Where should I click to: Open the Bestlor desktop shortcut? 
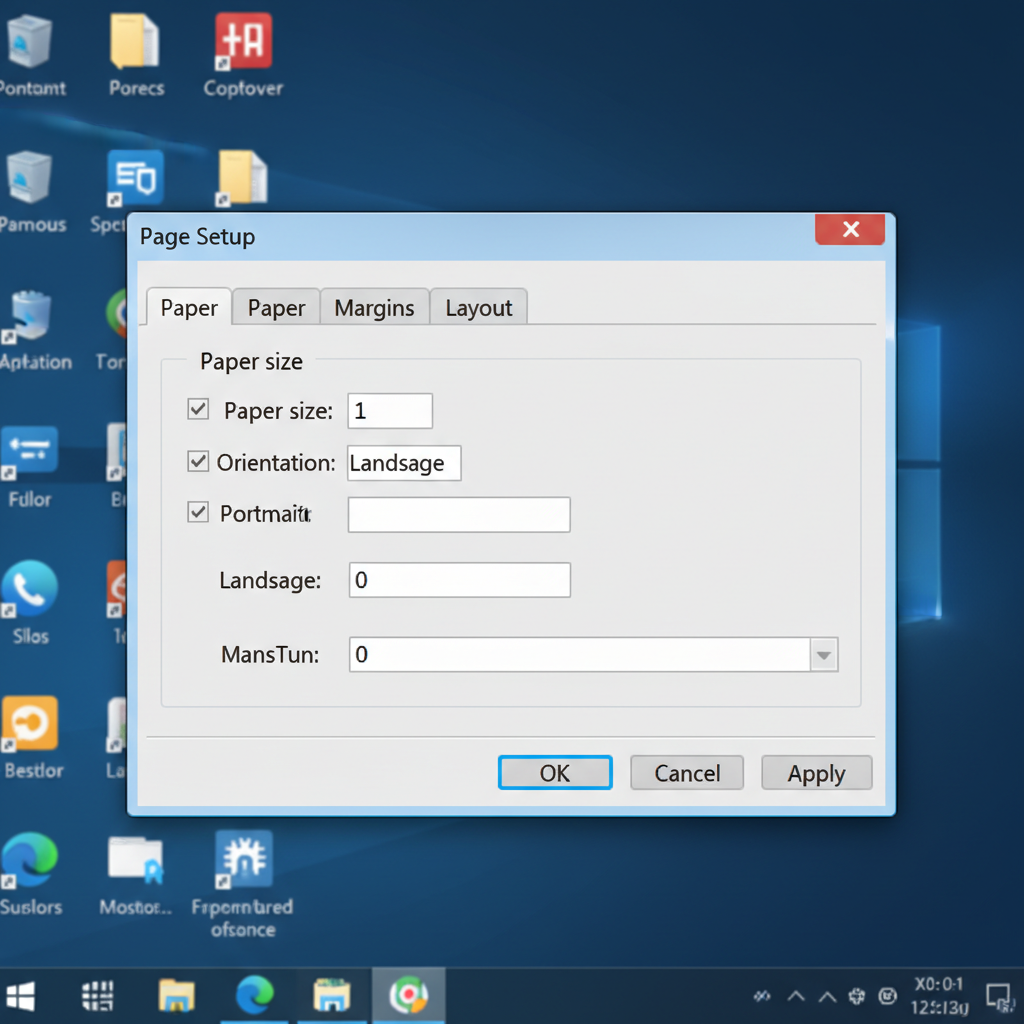(31, 724)
